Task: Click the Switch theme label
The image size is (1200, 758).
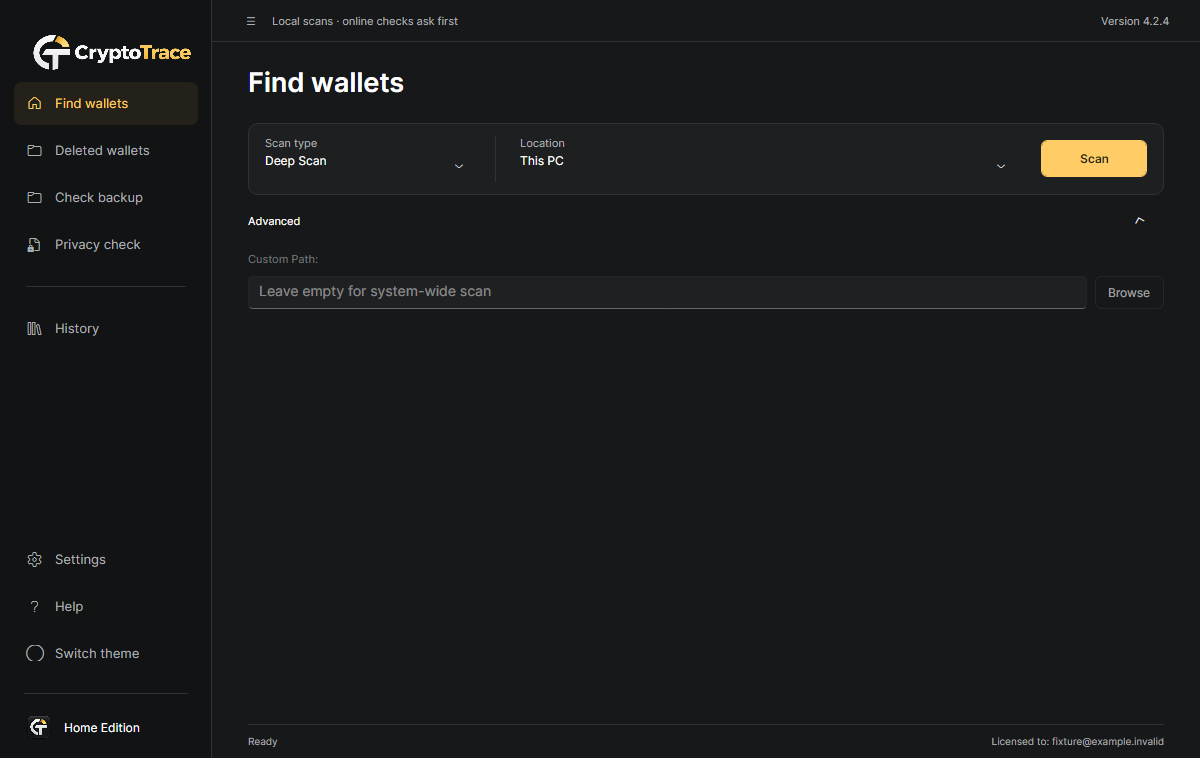Action: point(97,653)
